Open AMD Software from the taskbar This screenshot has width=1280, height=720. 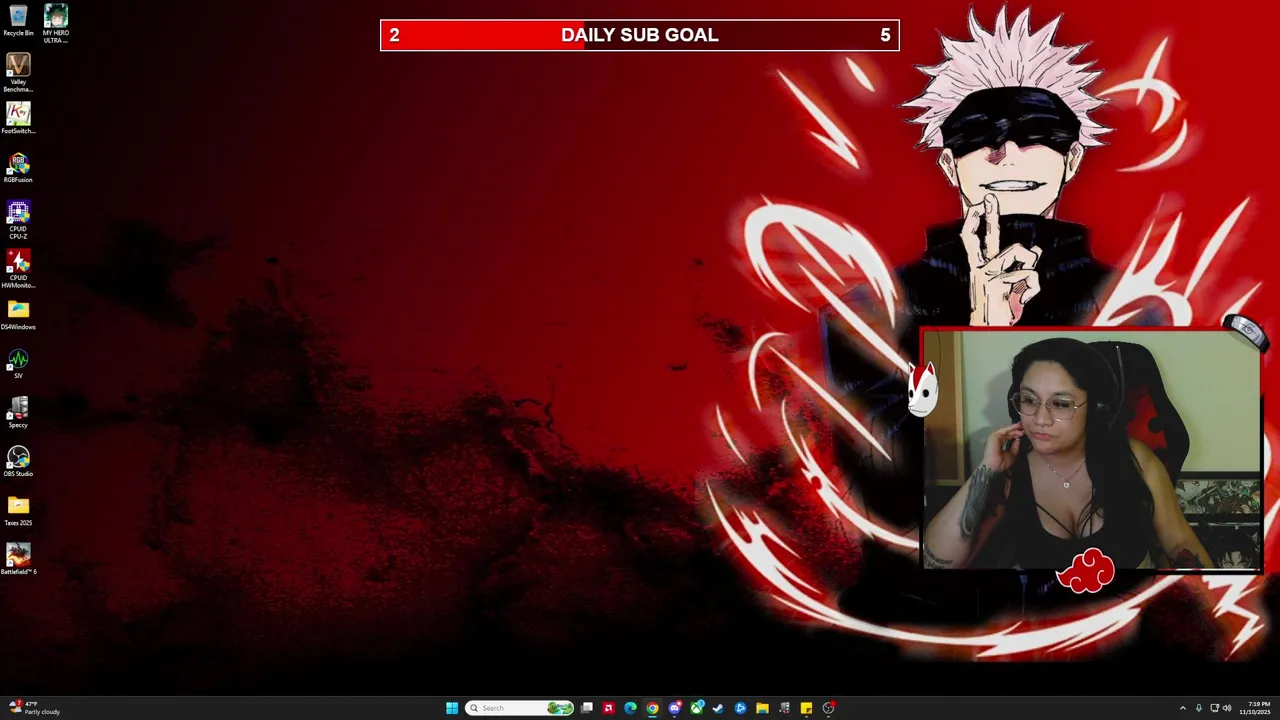point(608,708)
